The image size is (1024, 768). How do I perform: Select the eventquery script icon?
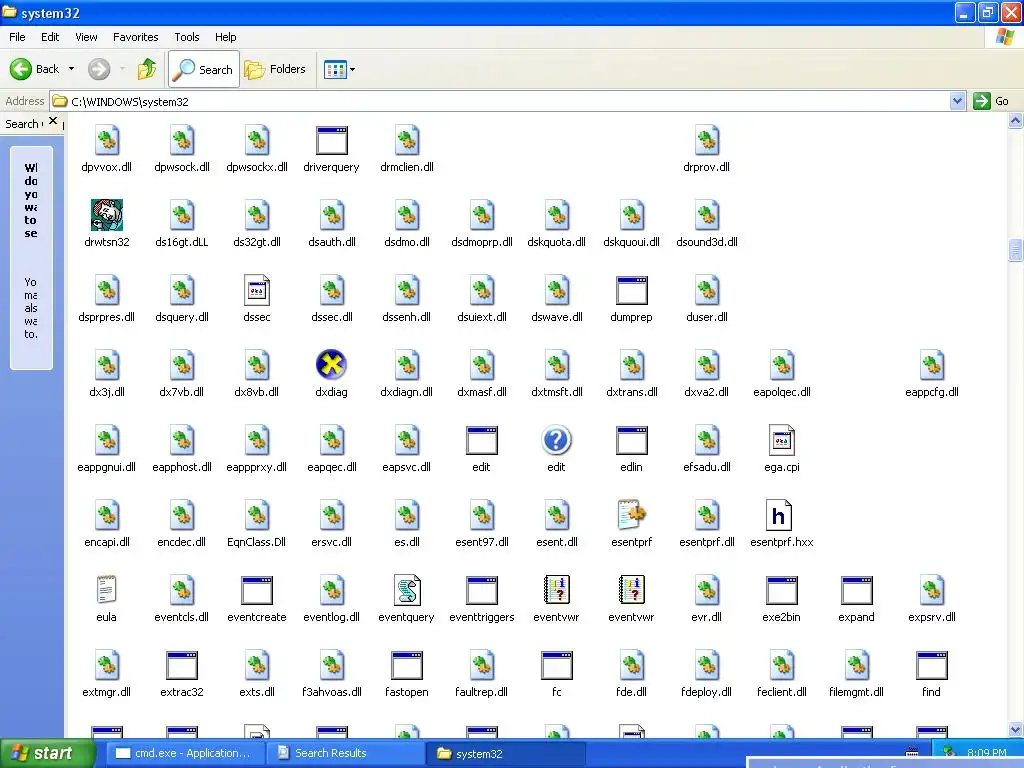(x=407, y=590)
